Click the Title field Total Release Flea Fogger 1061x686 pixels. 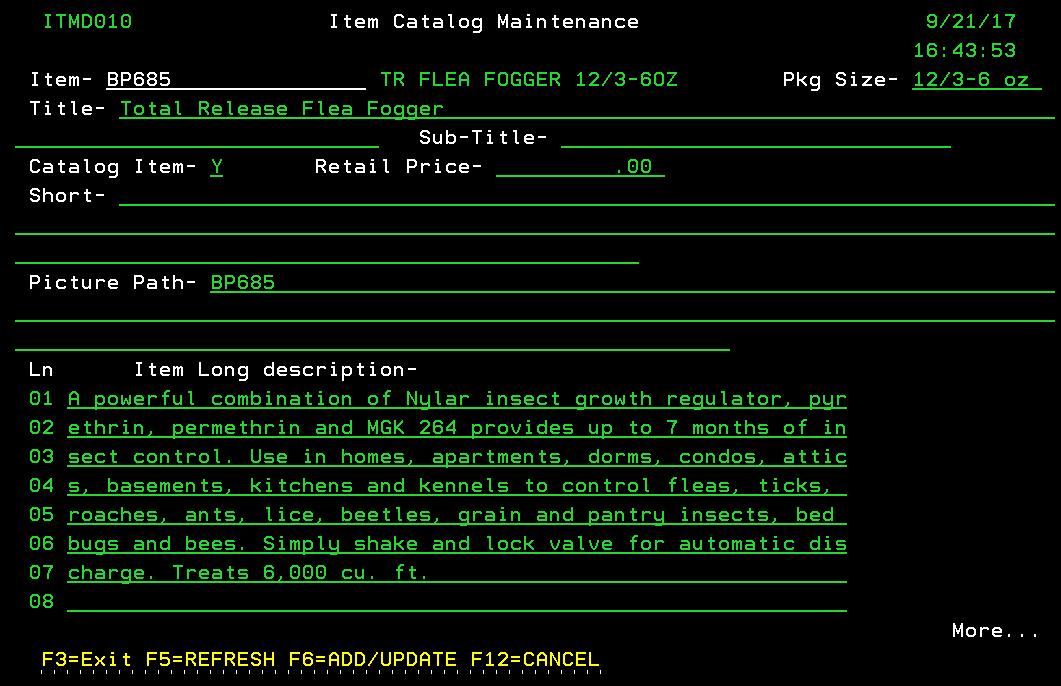click(x=585, y=109)
